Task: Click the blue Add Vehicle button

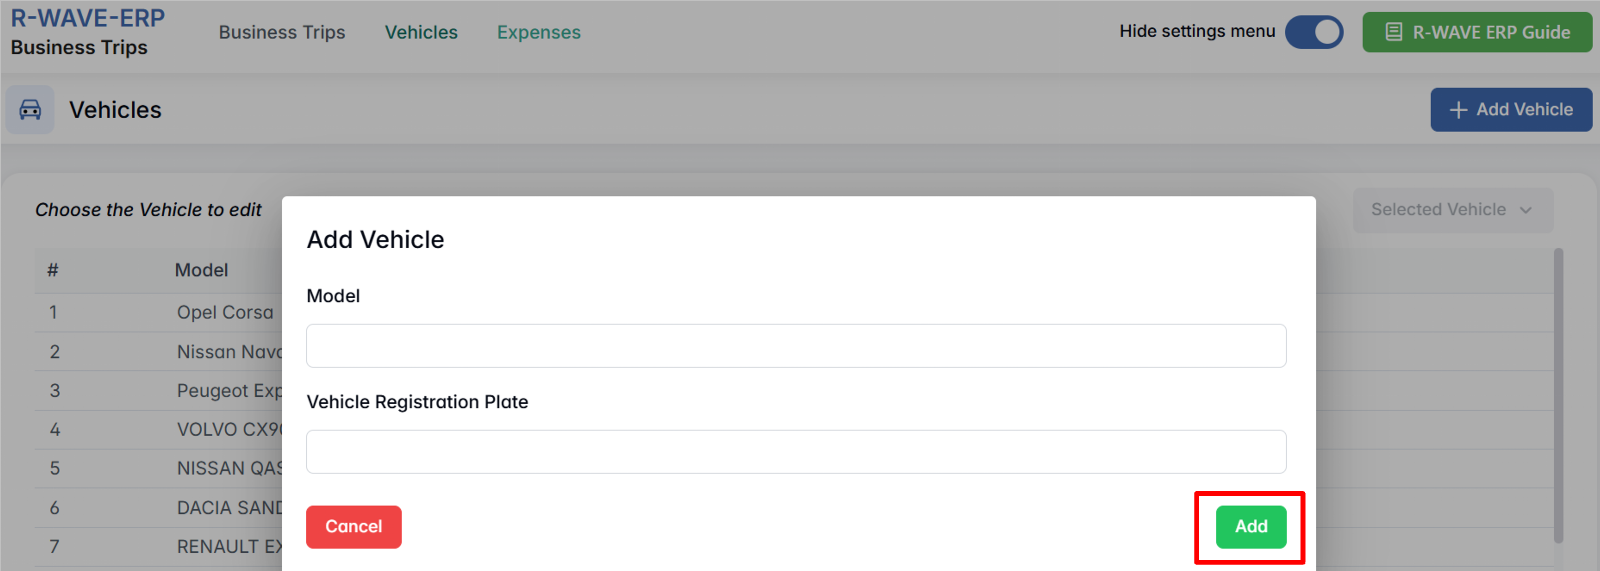Action: click(1511, 110)
